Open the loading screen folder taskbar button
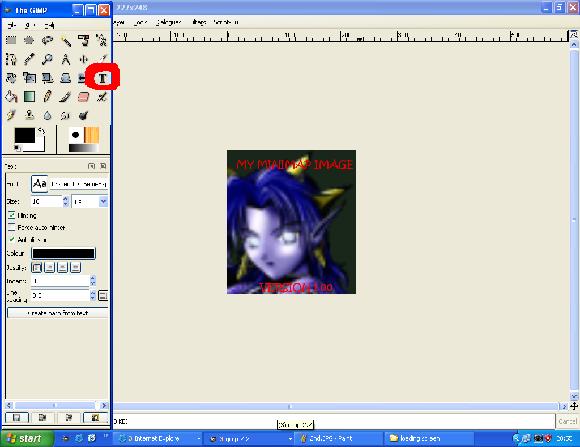580x447 pixels. coord(429,438)
